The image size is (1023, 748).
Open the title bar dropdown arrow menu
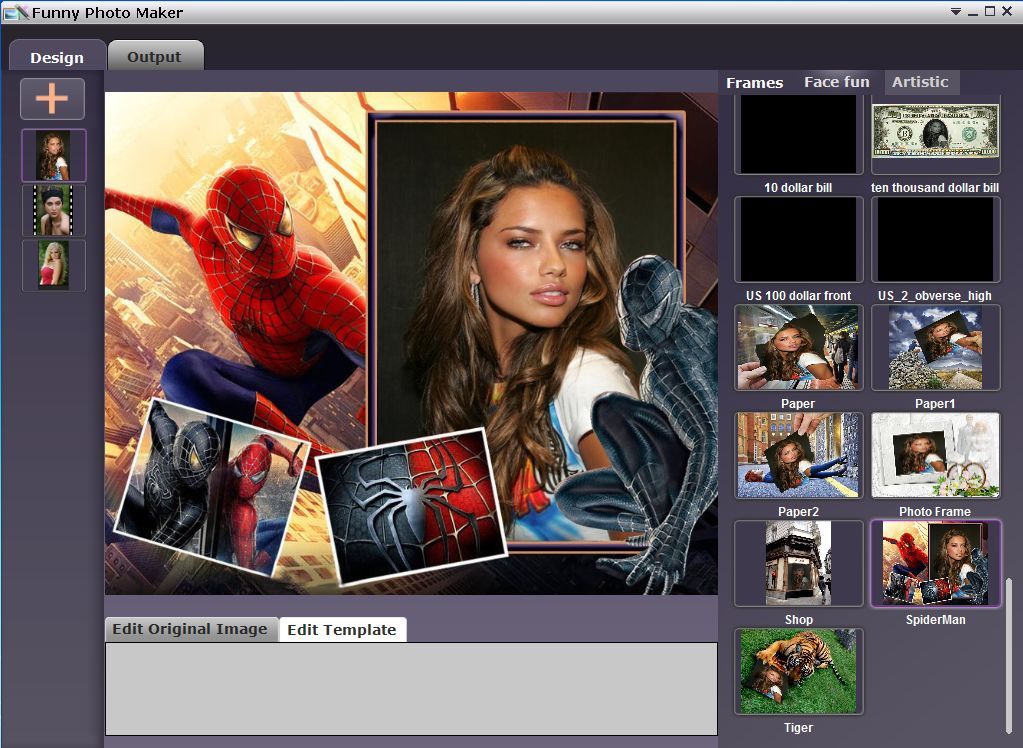click(x=955, y=12)
